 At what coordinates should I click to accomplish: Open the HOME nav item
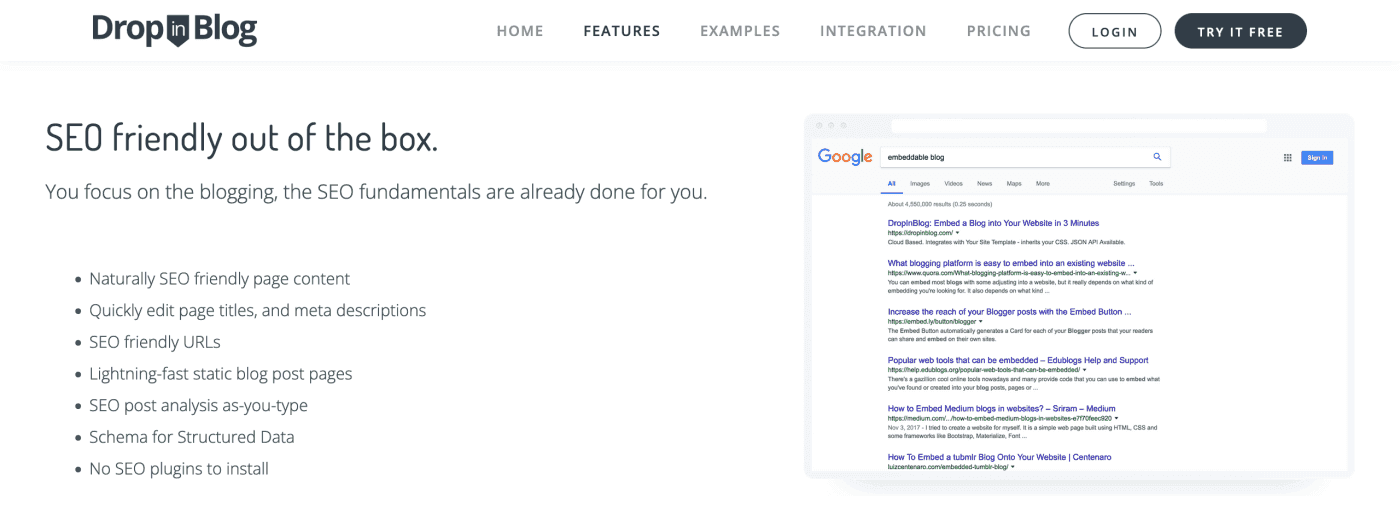[x=520, y=31]
